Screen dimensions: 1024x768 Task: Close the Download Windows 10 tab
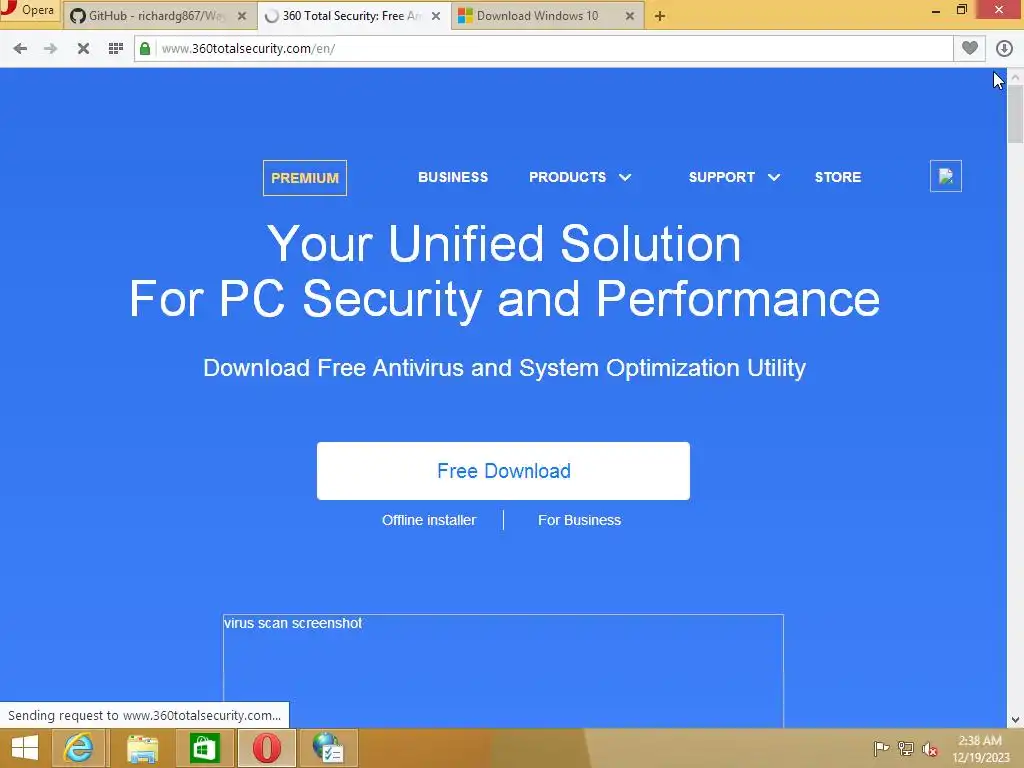[630, 16]
